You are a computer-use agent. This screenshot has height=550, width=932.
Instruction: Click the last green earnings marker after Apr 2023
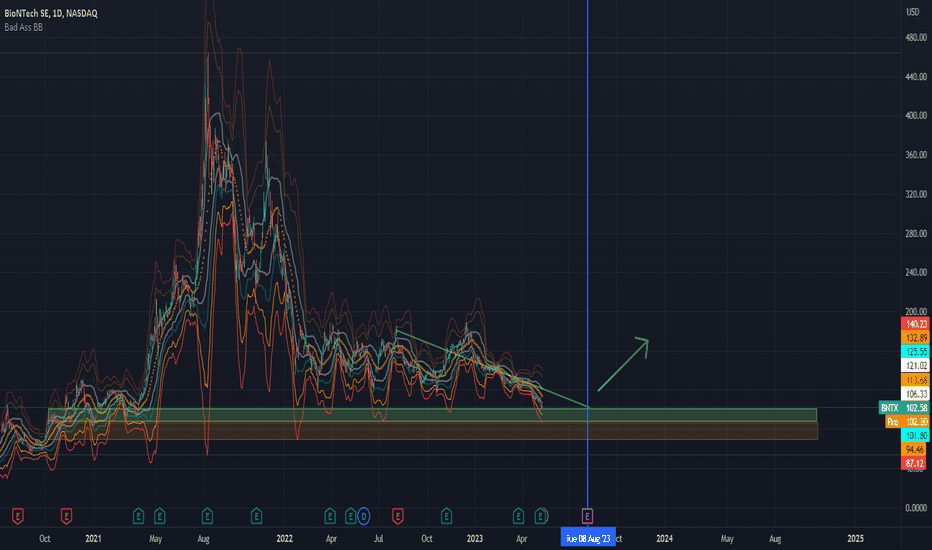click(x=540, y=516)
